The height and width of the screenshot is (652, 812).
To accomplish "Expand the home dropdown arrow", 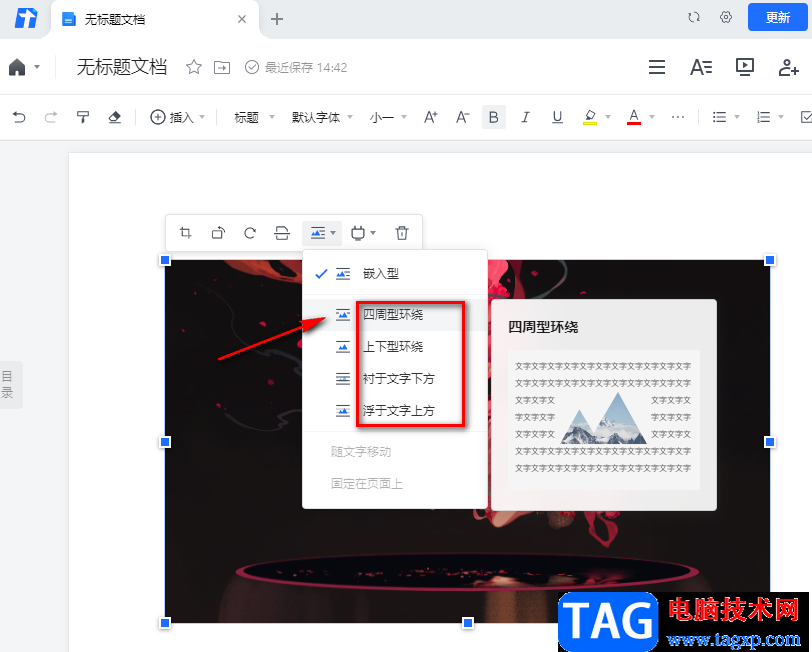I will [37, 67].
